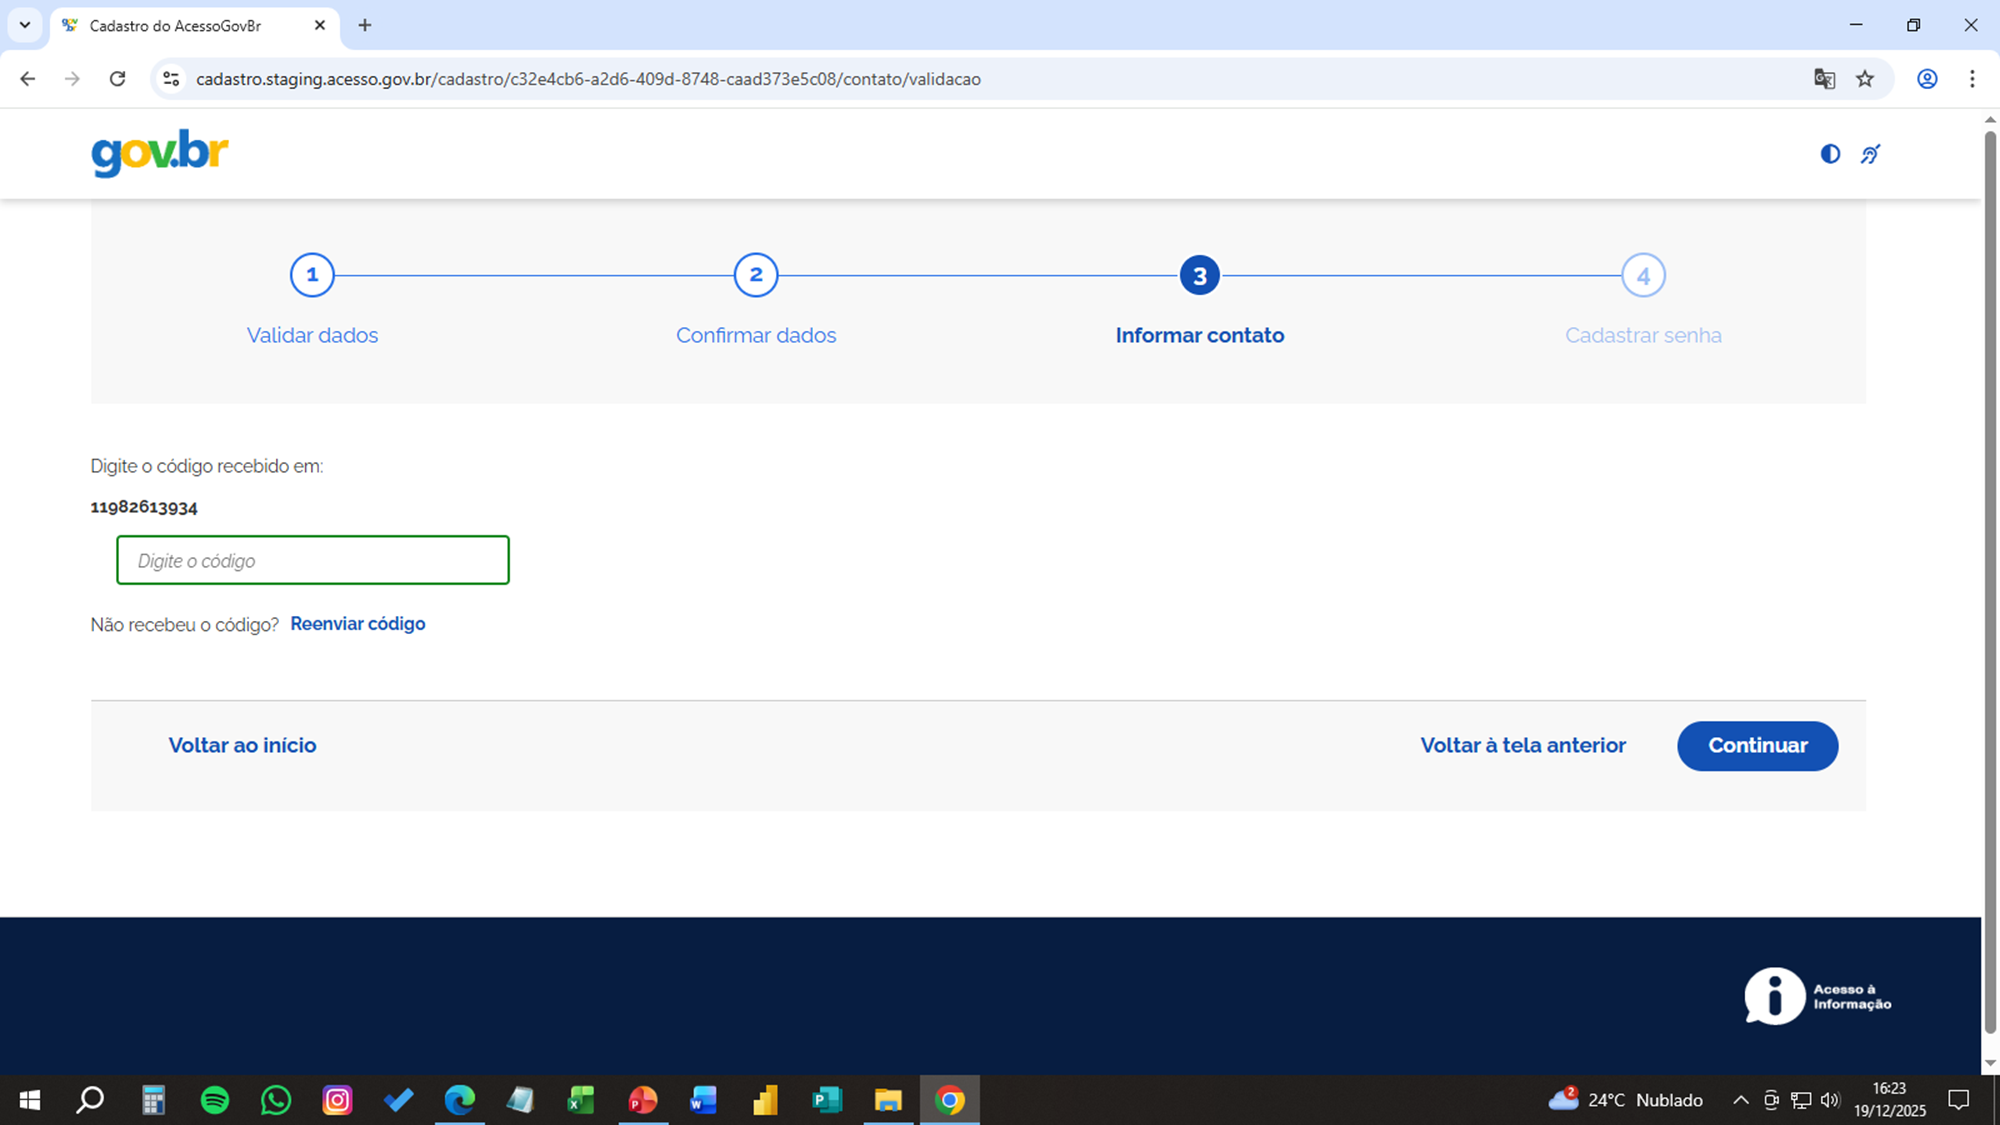Open Chrome three-dot menu
The image size is (2000, 1125).
(1972, 79)
